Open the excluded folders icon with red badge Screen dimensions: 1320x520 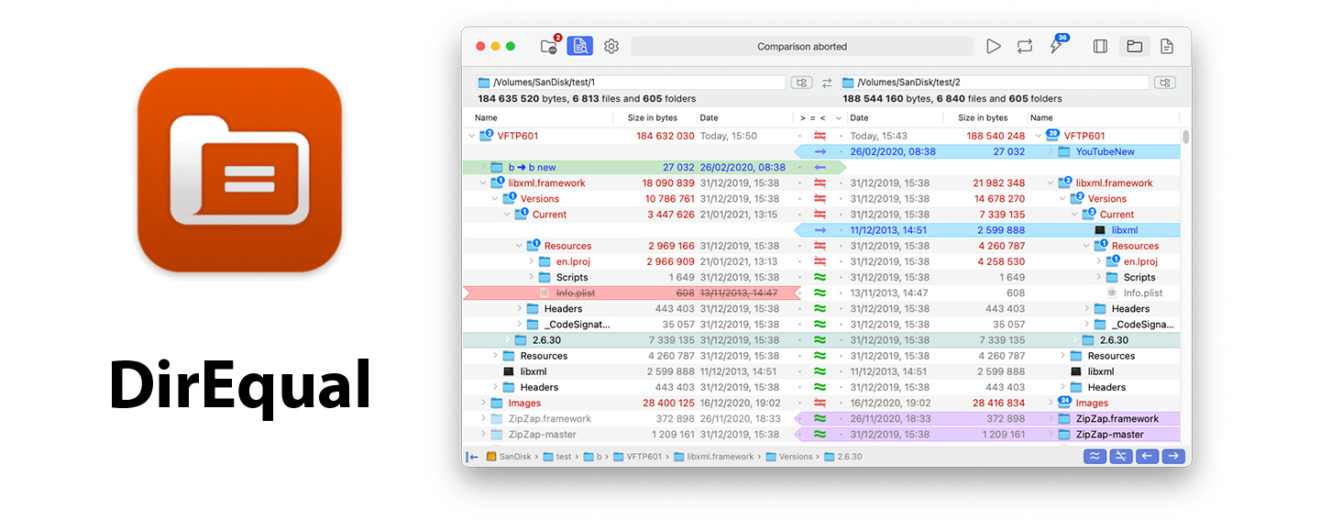pos(549,46)
